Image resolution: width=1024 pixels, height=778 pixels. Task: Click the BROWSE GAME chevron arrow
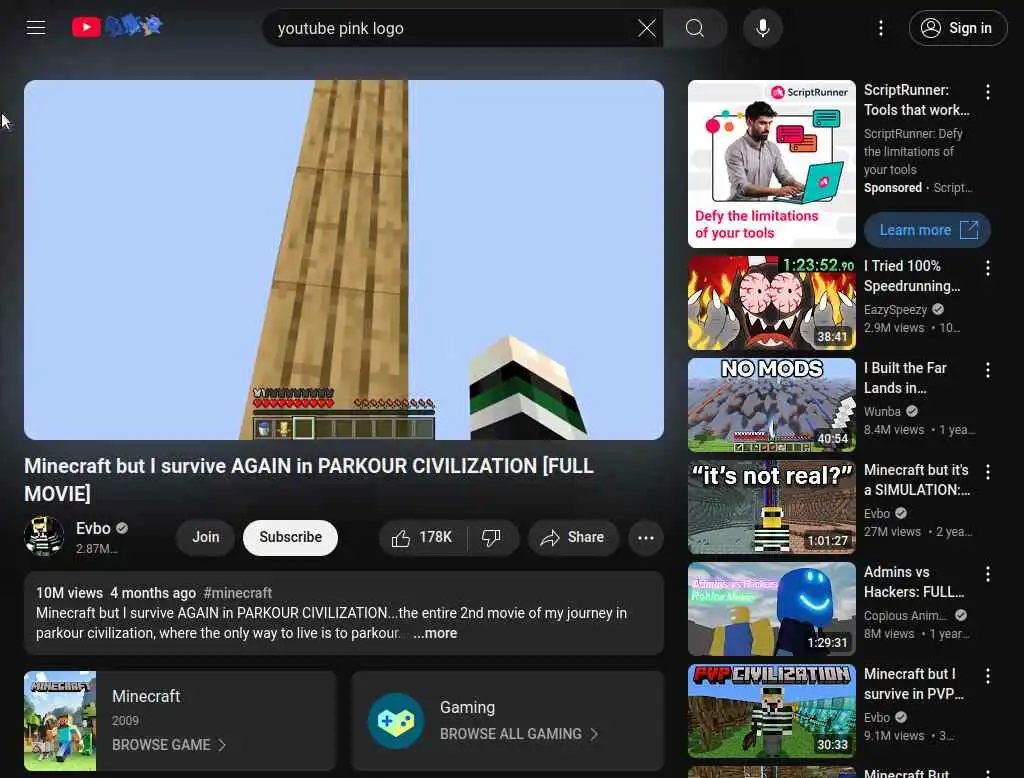[222, 745]
